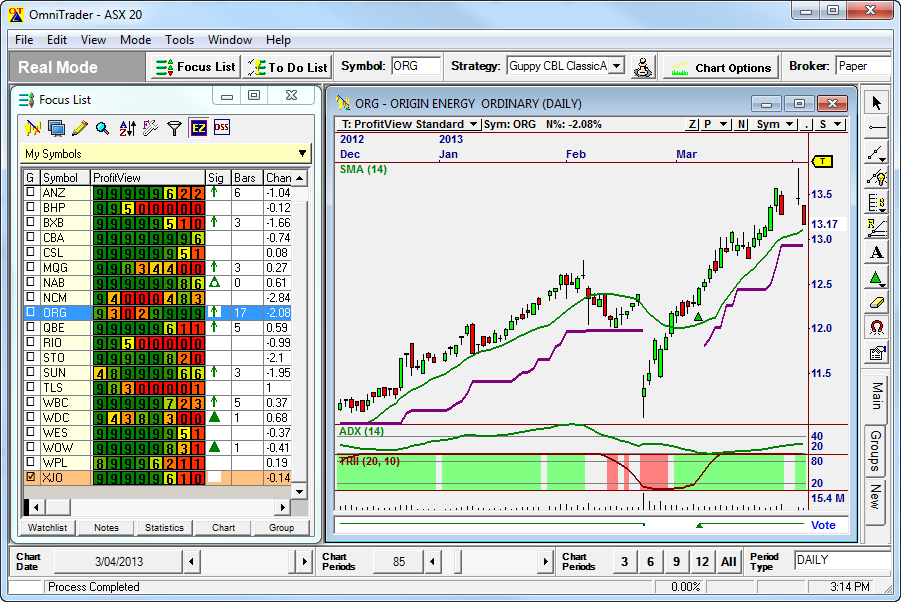The image size is (901, 602).
Task: Open the My Symbols list dropdown
Action: click(302, 153)
